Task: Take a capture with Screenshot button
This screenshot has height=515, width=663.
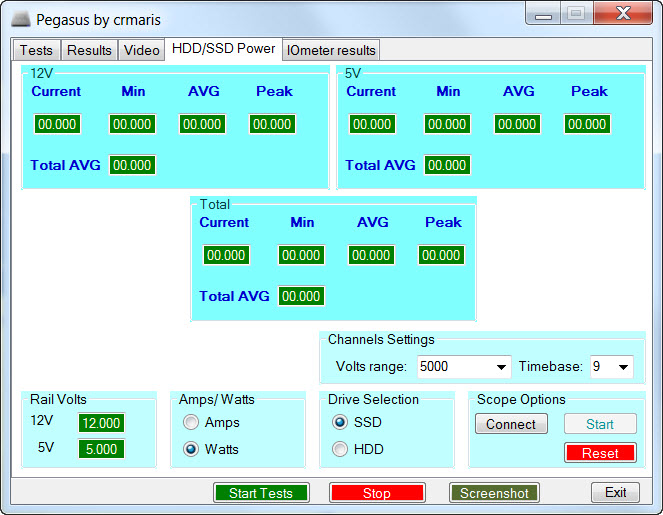Action: click(494, 493)
